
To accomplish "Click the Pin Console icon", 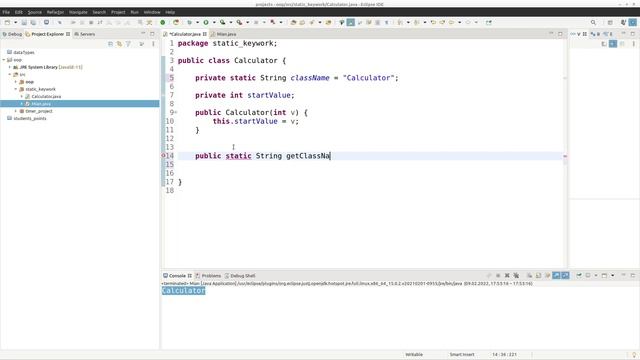I will pos(579,276).
